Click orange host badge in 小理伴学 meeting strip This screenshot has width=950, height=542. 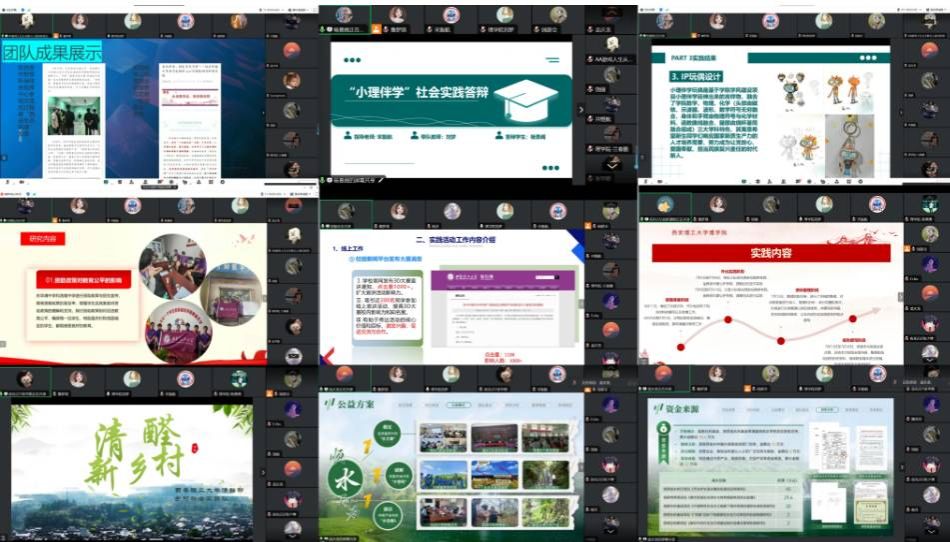(376, 29)
